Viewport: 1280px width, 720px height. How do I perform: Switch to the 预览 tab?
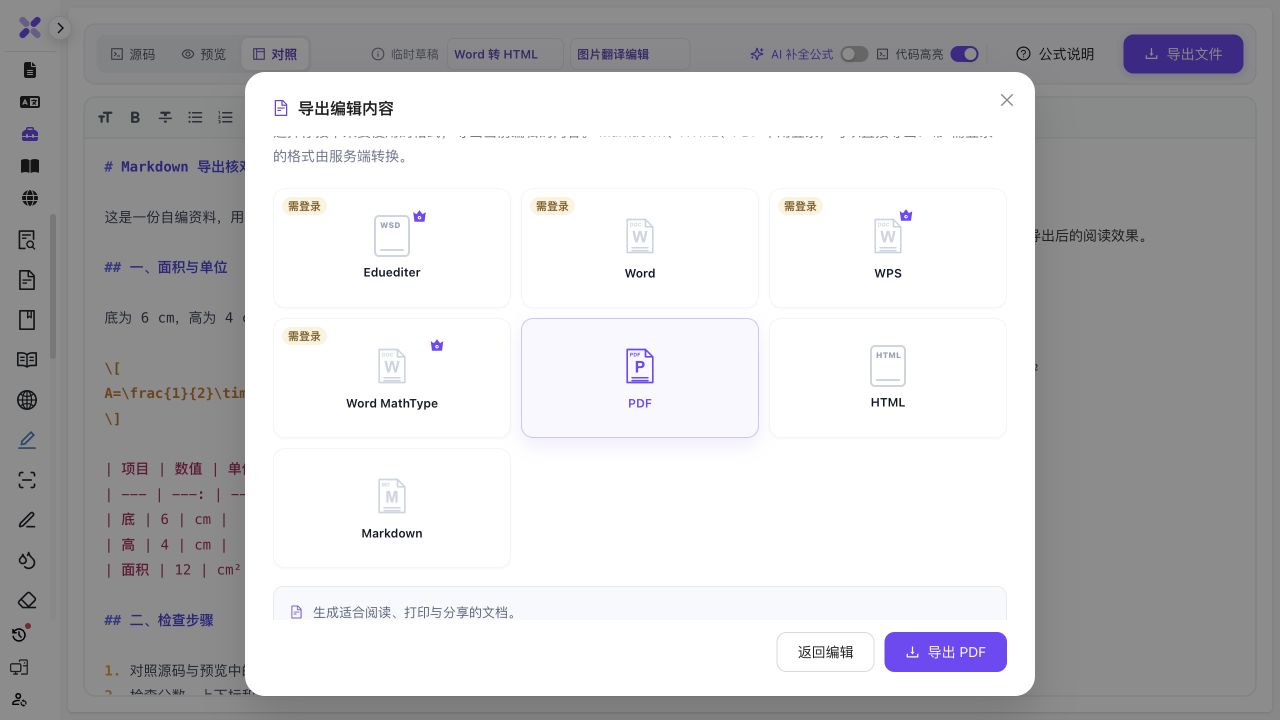(x=204, y=54)
